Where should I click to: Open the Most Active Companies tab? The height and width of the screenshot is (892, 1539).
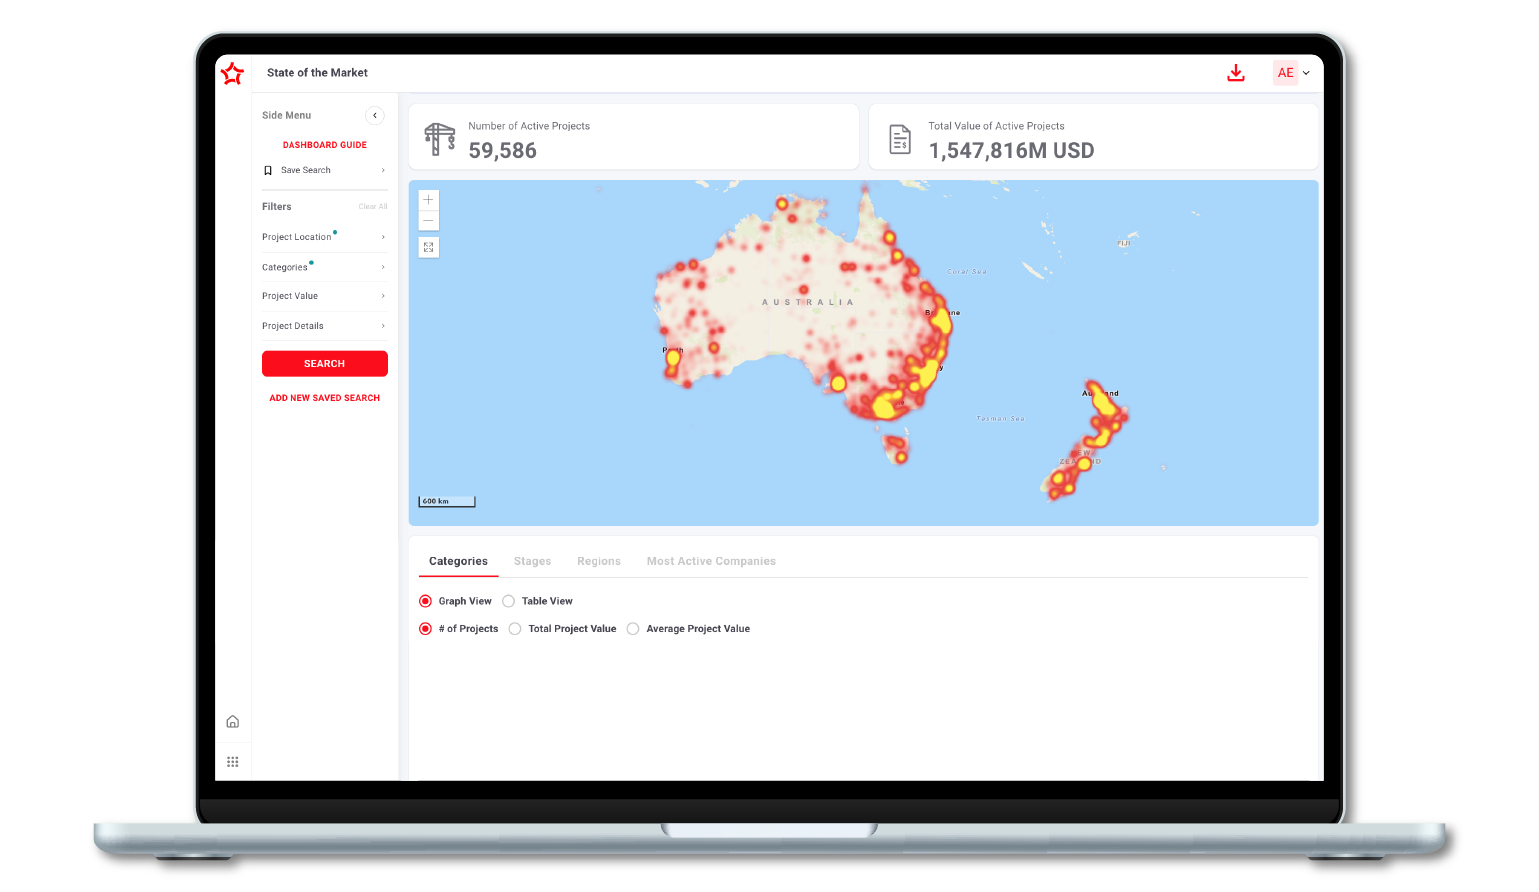pyautogui.click(x=711, y=561)
